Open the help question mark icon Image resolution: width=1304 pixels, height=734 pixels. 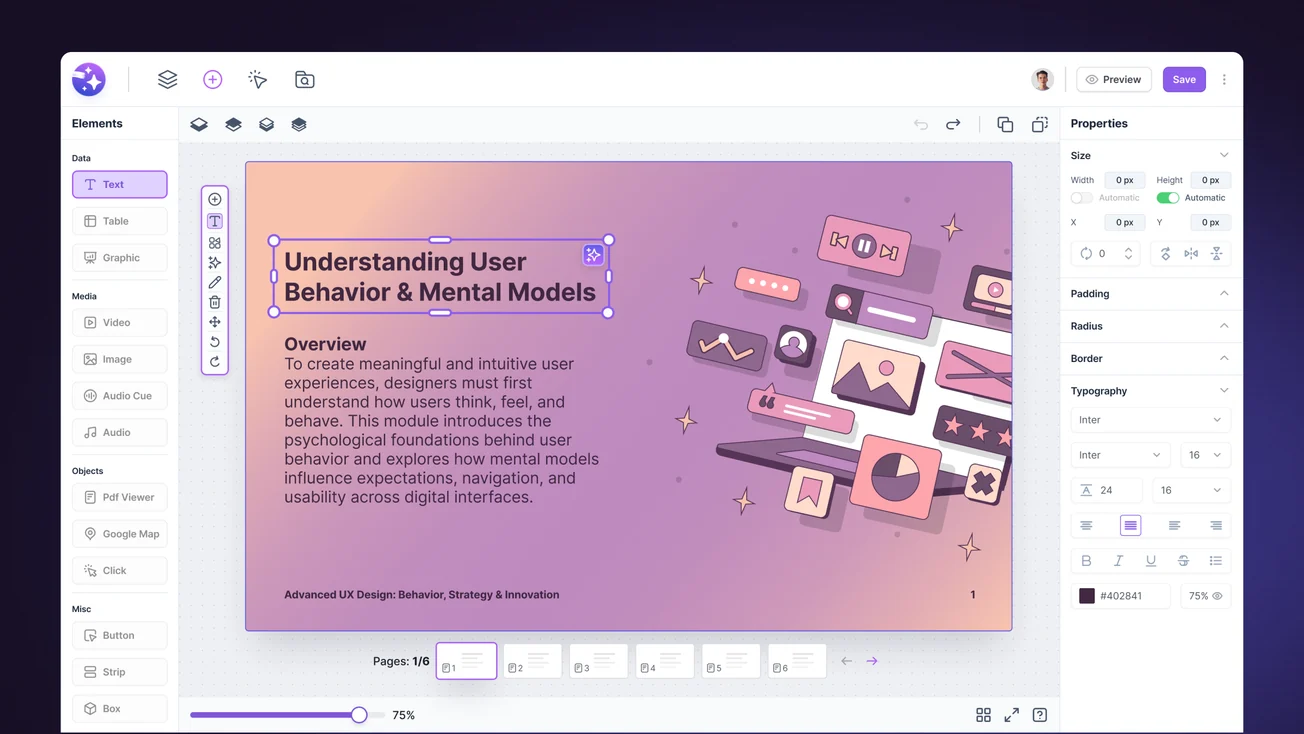click(1040, 715)
